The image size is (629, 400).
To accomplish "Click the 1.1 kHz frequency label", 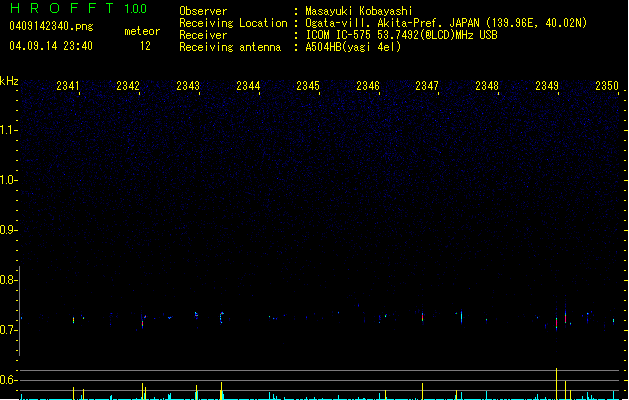I will point(8,130).
